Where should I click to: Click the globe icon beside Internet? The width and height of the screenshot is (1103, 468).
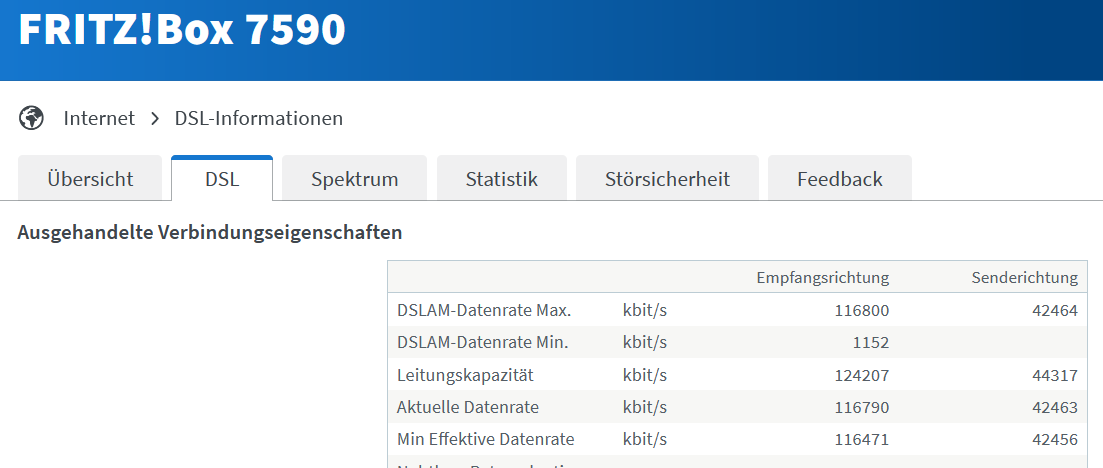coord(31,118)
